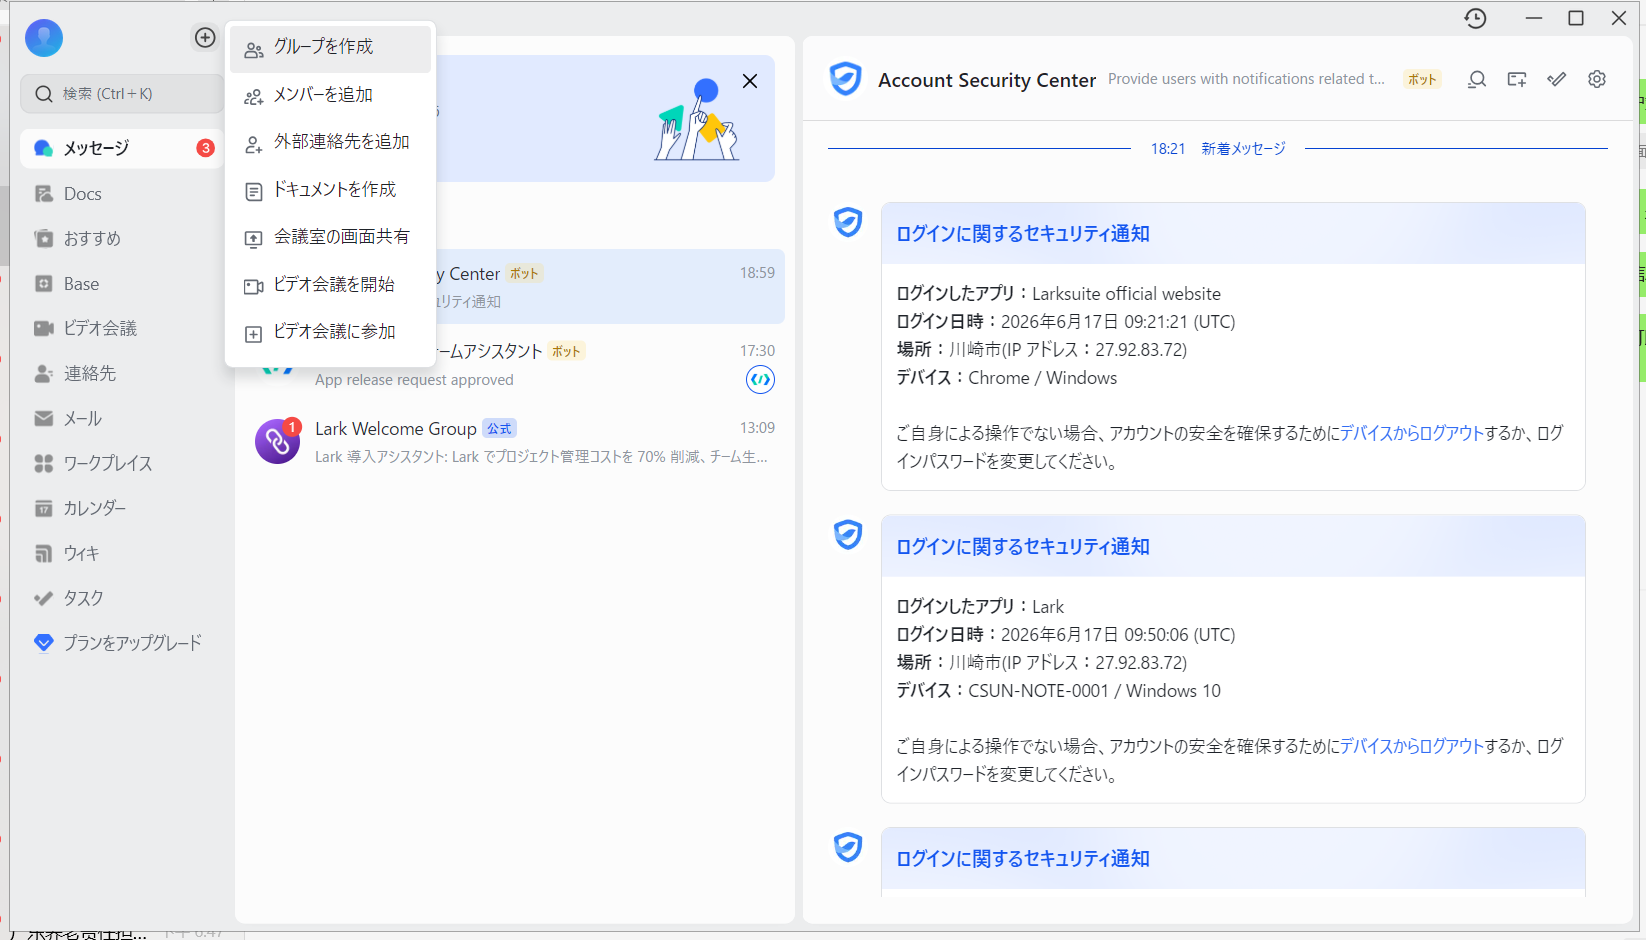
Task: Choose 外部連絡先を追加 in the menu
Action: (330, 142)
